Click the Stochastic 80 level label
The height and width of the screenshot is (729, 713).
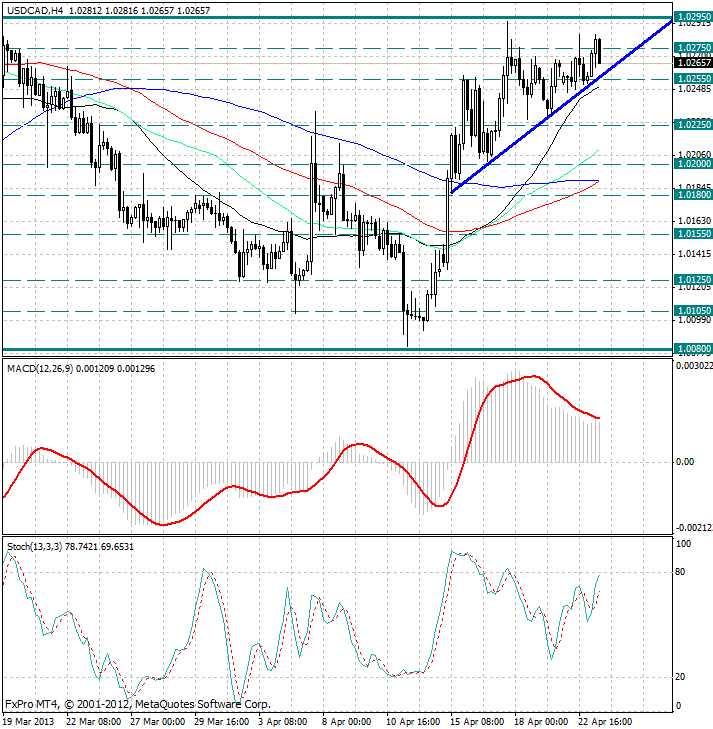point(680,572)
